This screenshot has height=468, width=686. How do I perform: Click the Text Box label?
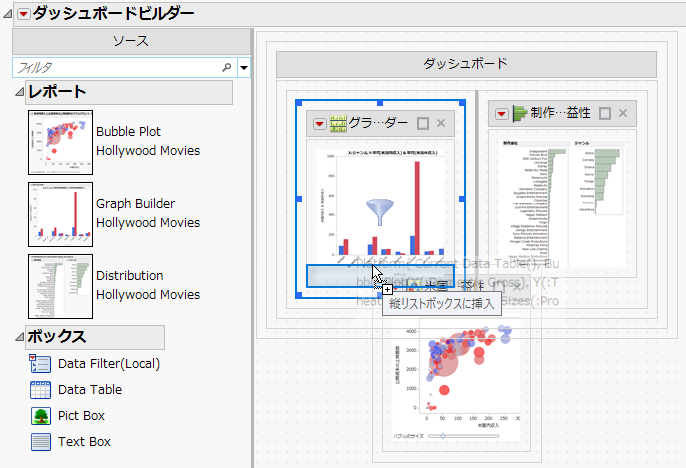point(84,442)
